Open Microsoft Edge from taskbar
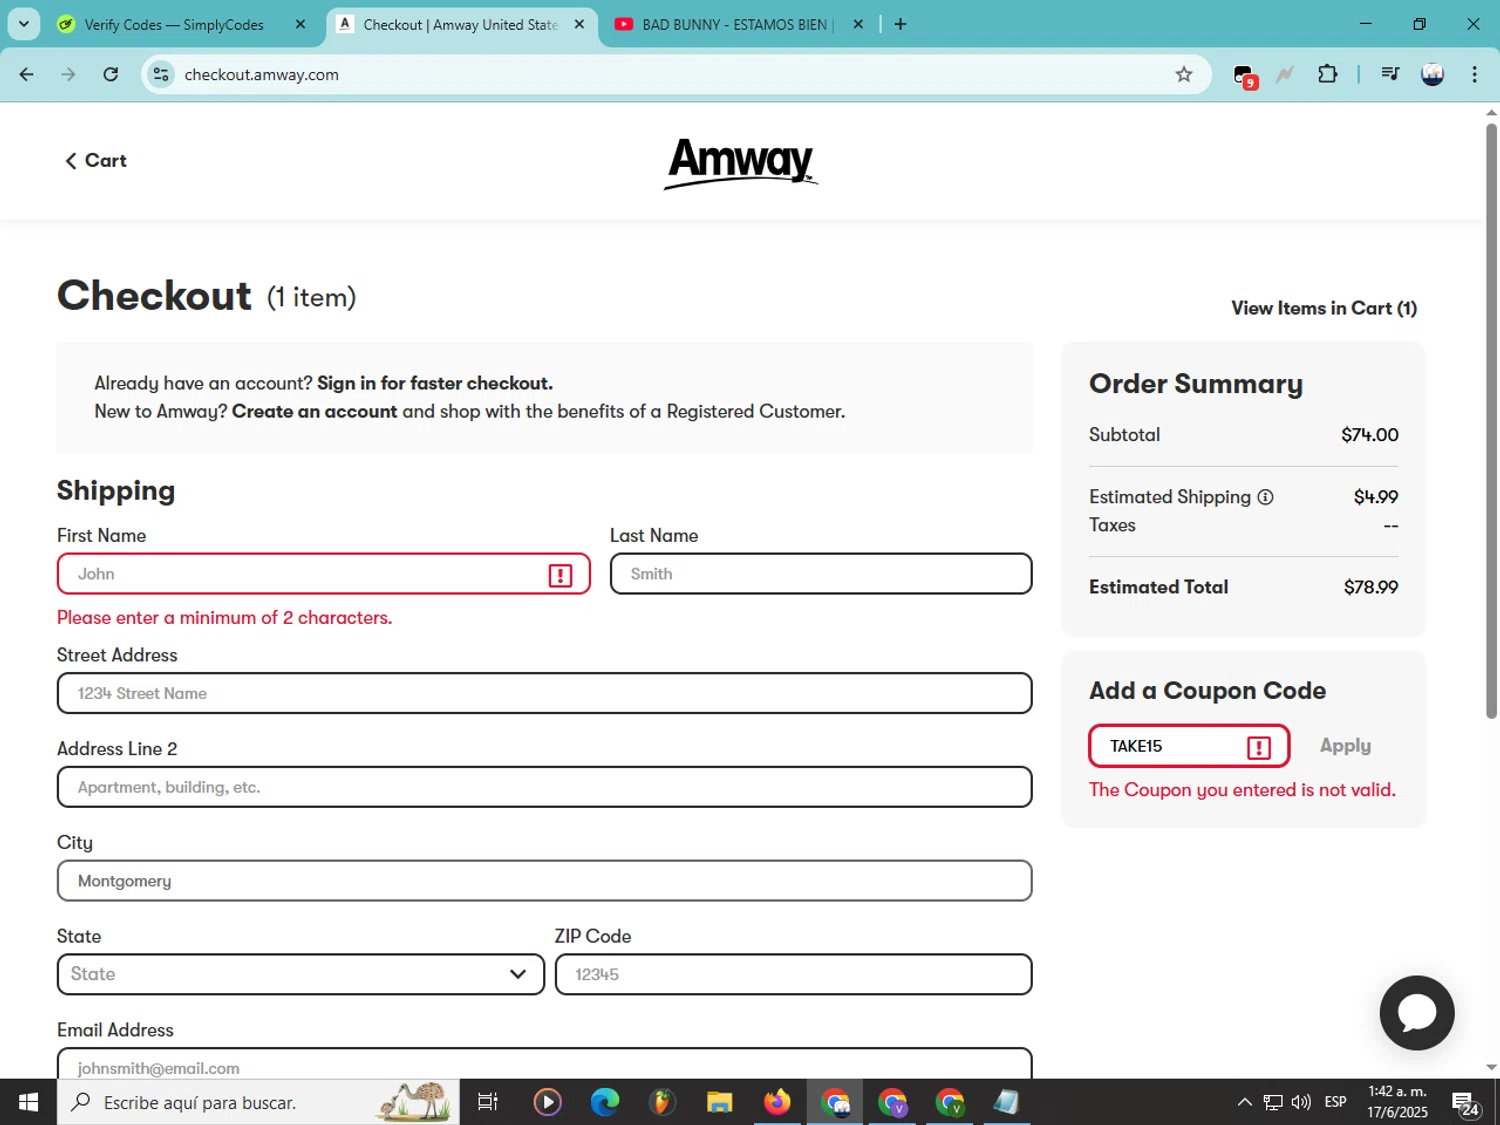1500x1125 pixels. click(604, 1102)
